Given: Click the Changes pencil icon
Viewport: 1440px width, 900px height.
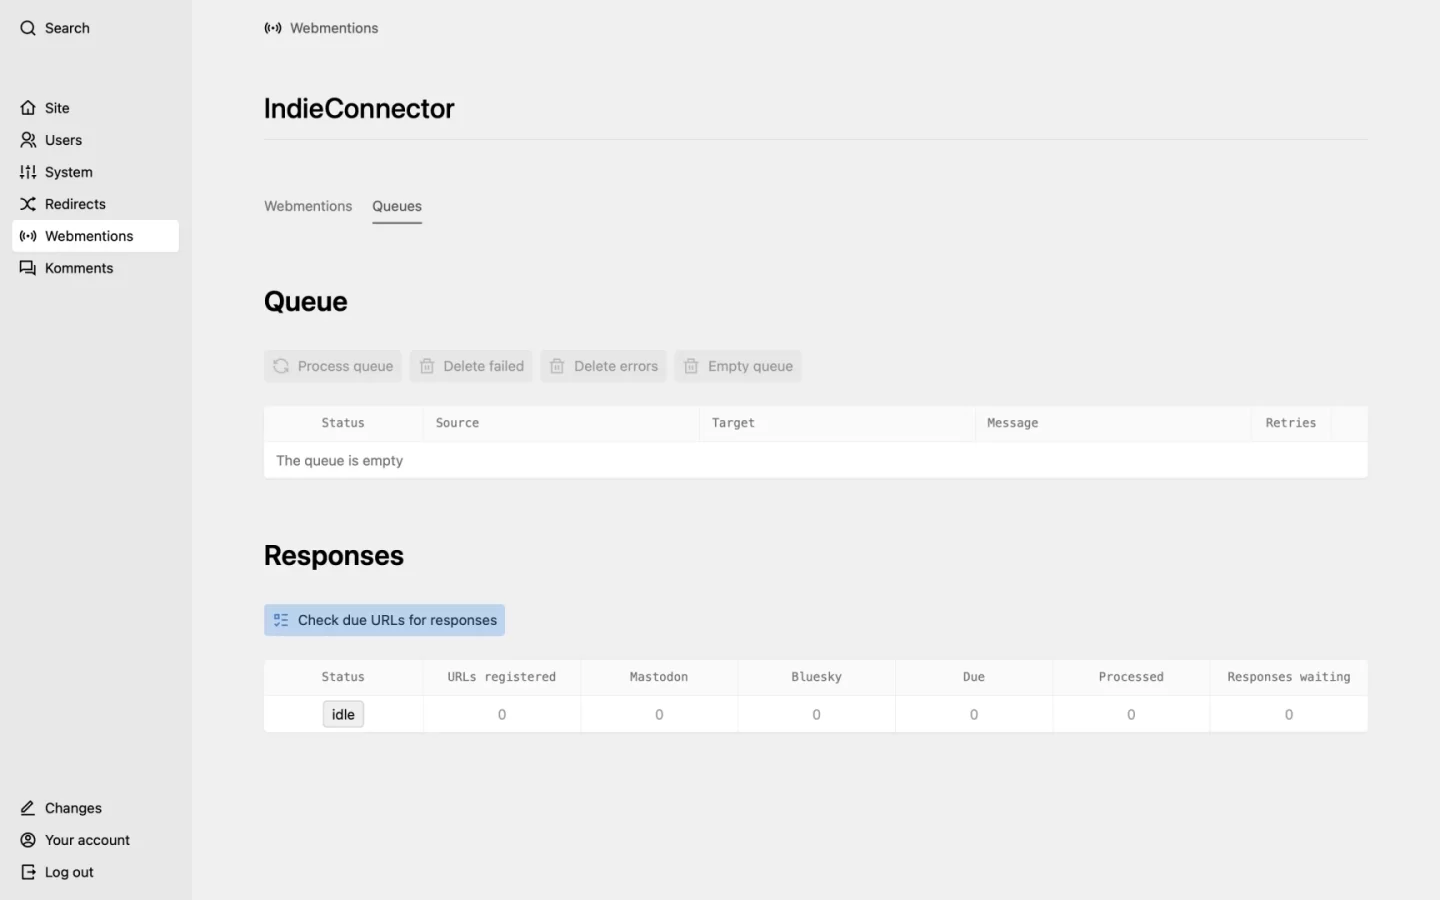Looking at the screenshot, I should tap(28, 808).
